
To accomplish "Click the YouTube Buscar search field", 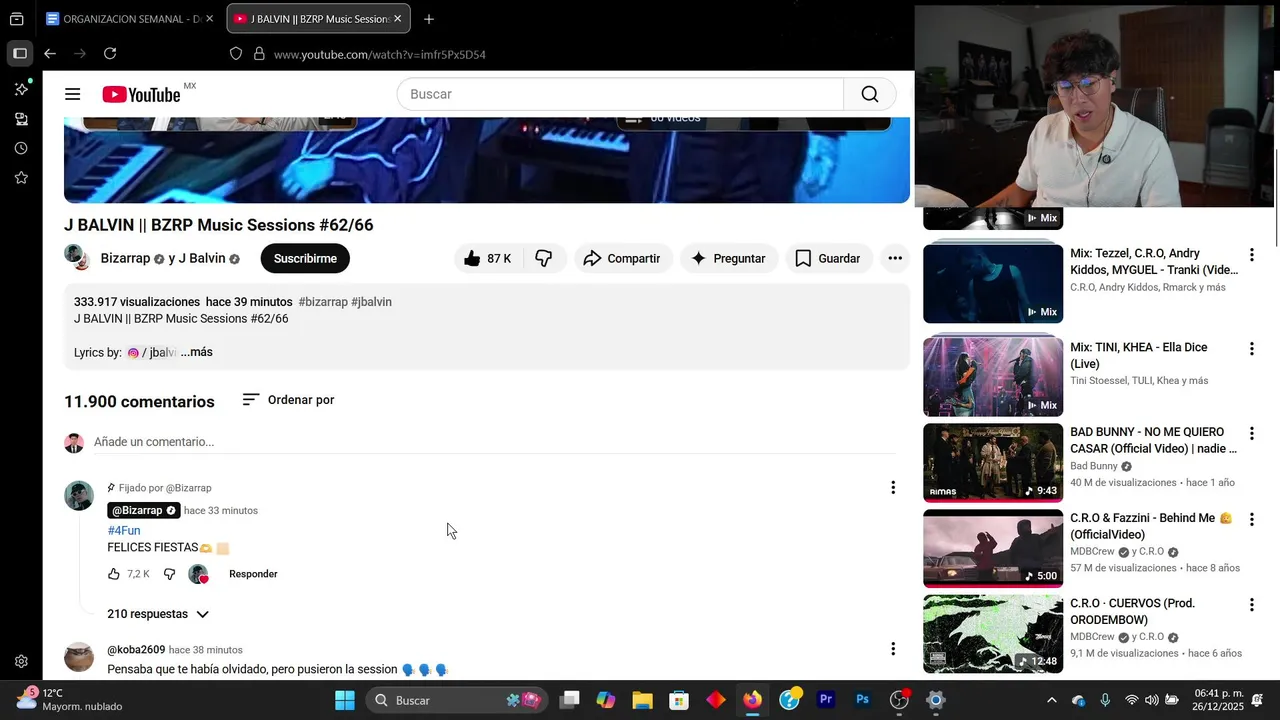I will pos(620,94).
